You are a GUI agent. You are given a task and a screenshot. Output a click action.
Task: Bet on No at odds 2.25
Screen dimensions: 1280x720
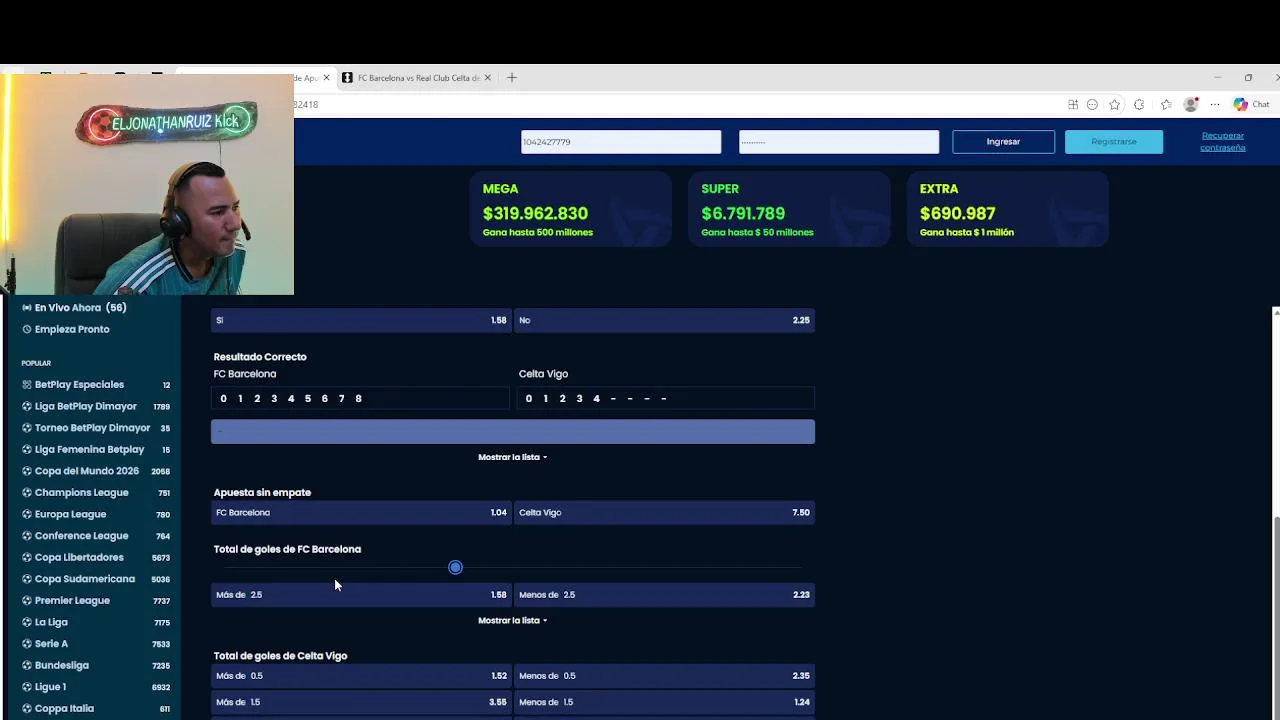[x=664, y=320]
